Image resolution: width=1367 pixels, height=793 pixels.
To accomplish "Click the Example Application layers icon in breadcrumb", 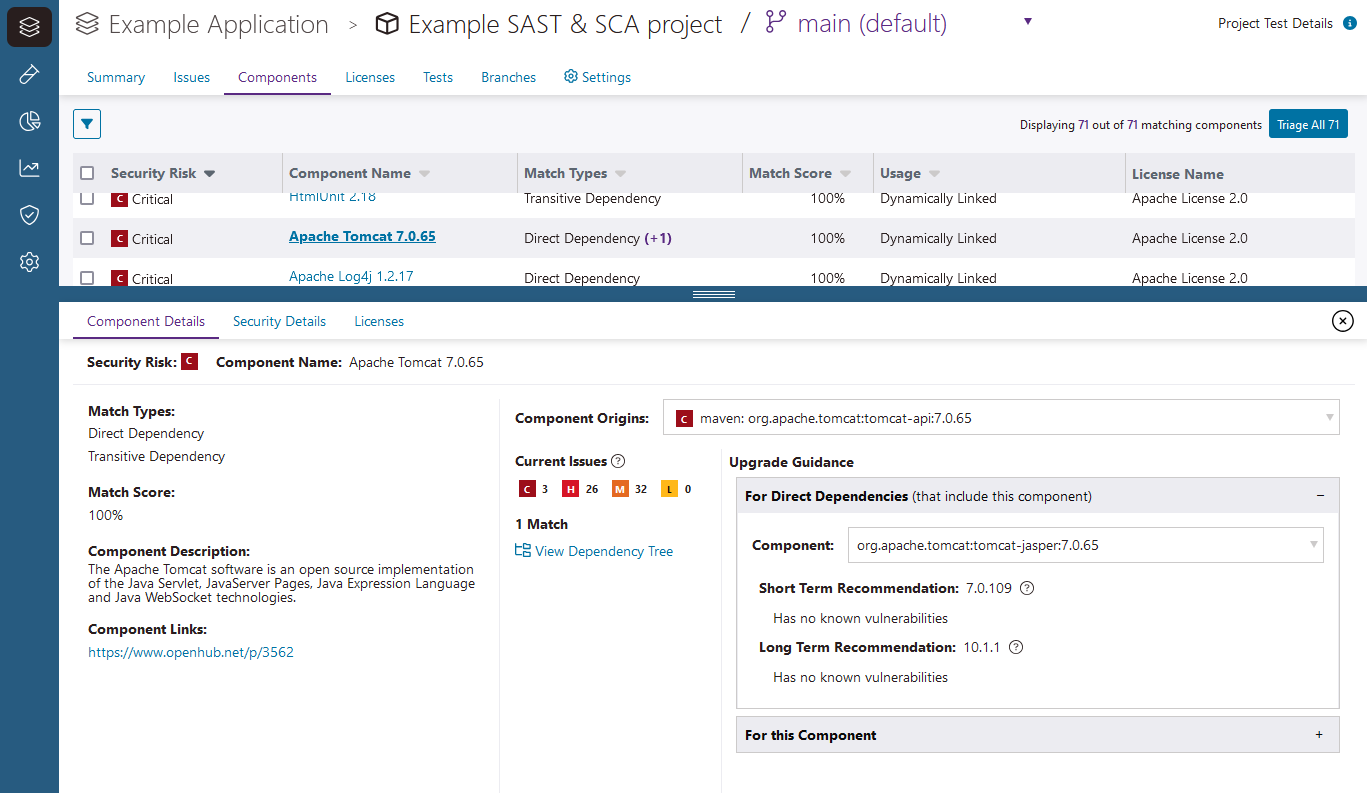I will click(88, 24).
